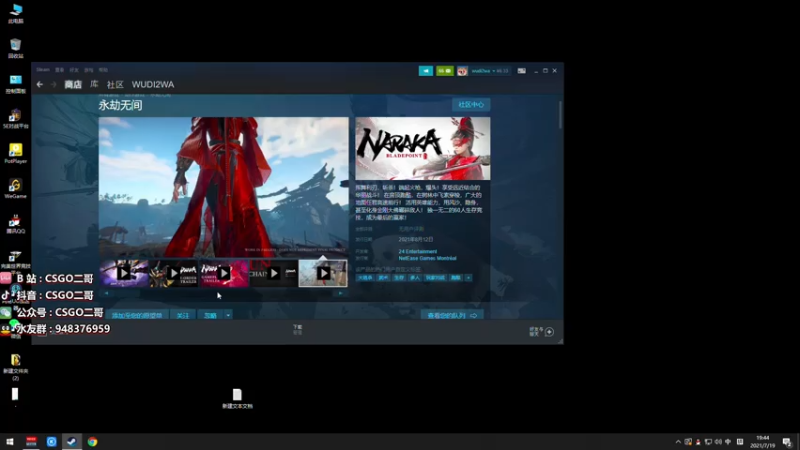This screenshot has width=800, height=450.
Task: Switch to the 商店 tab
Action: [73, 85]
